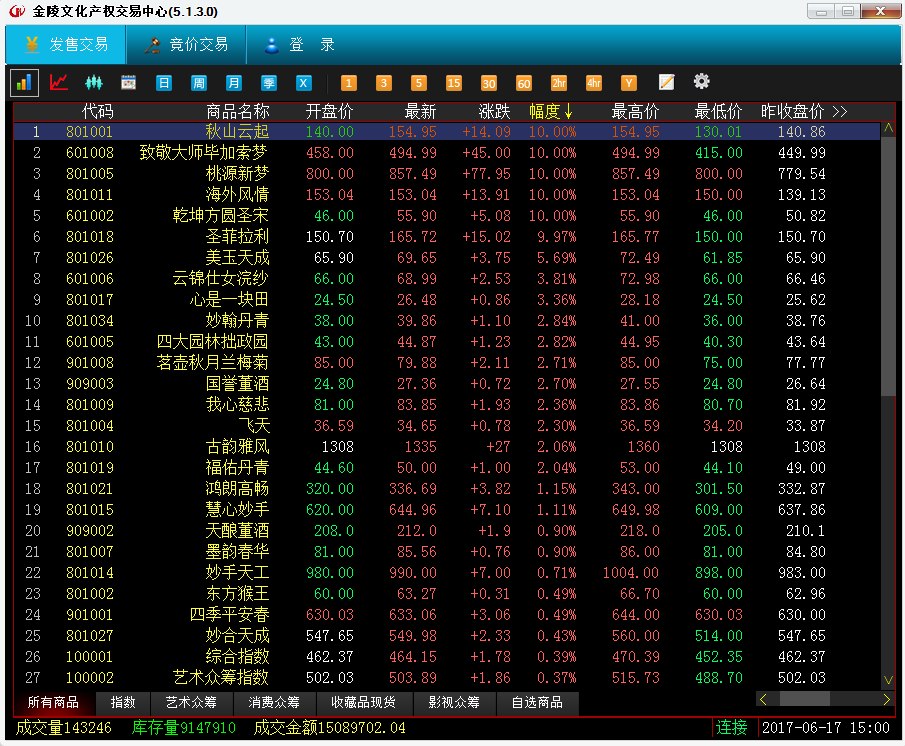Click product code 601006
Screen dimensions: 905x746
point(89,279)
